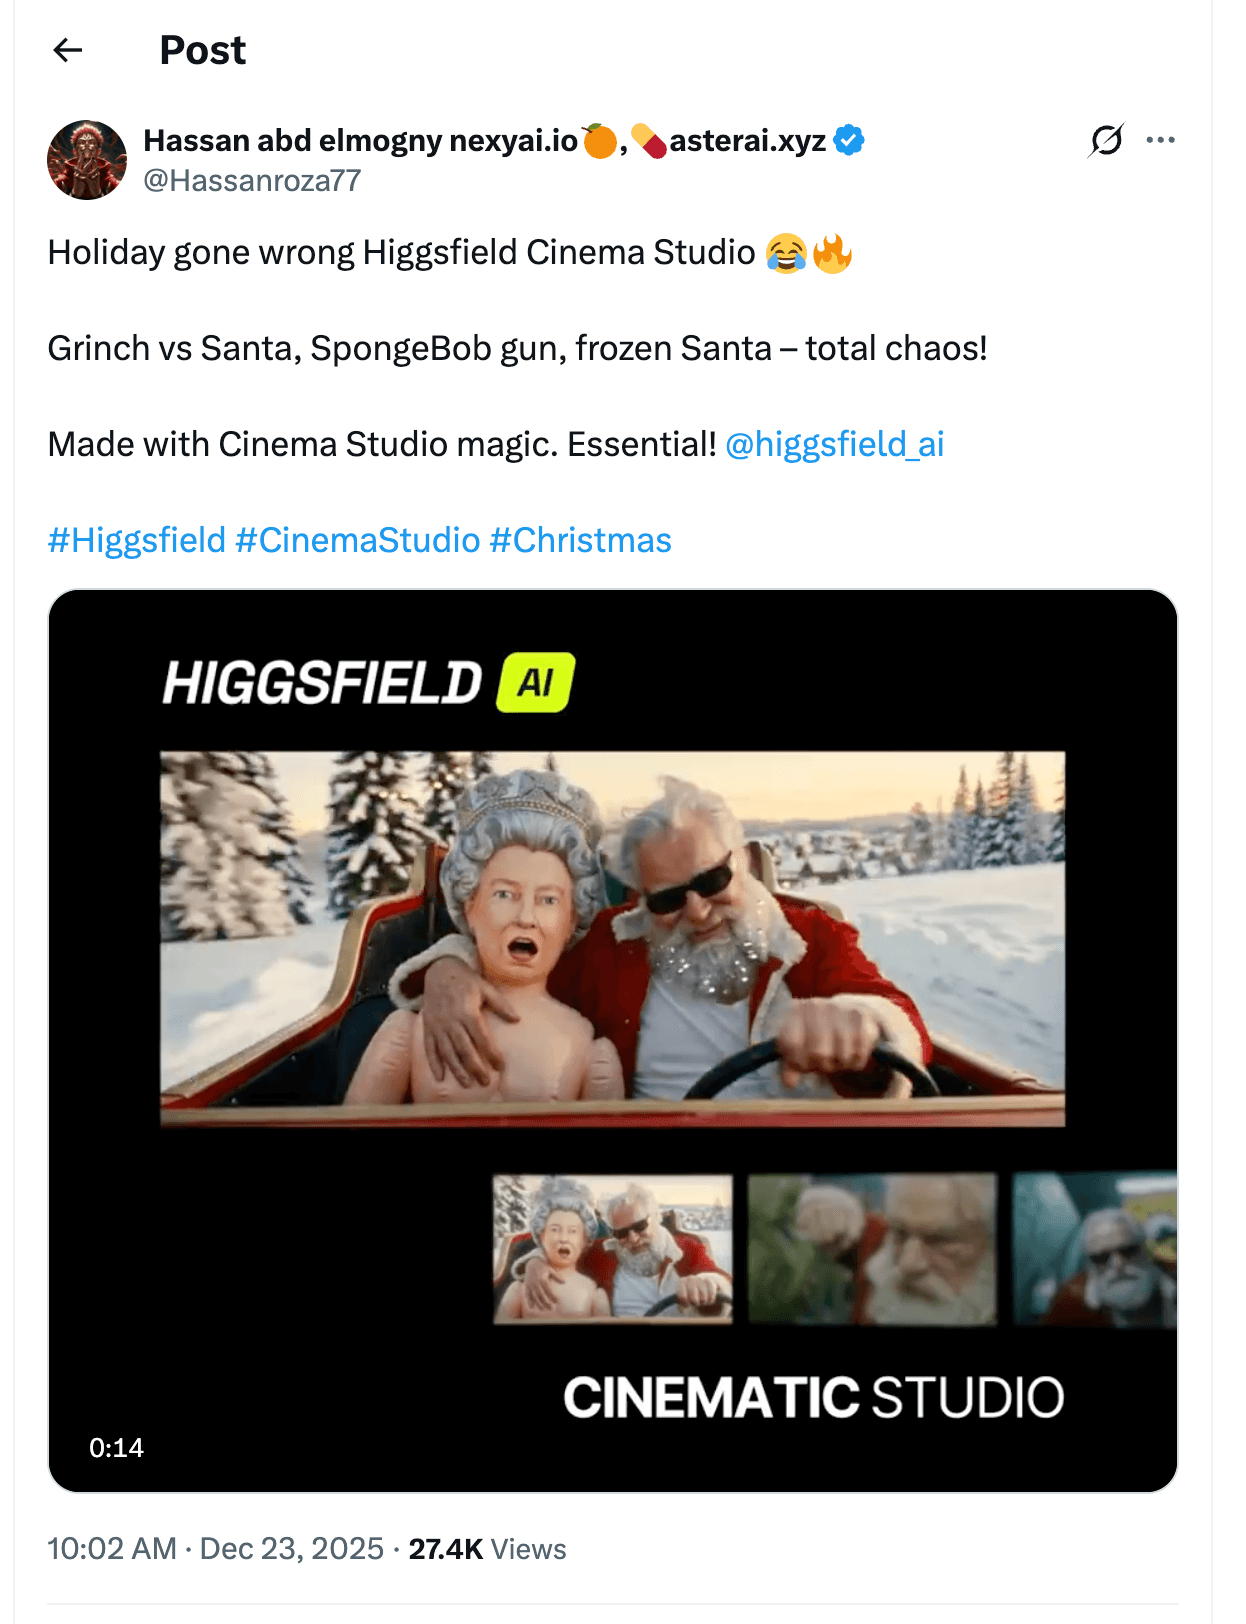Click the HIGGSFIELD logo text in the video

click(322, 683)
